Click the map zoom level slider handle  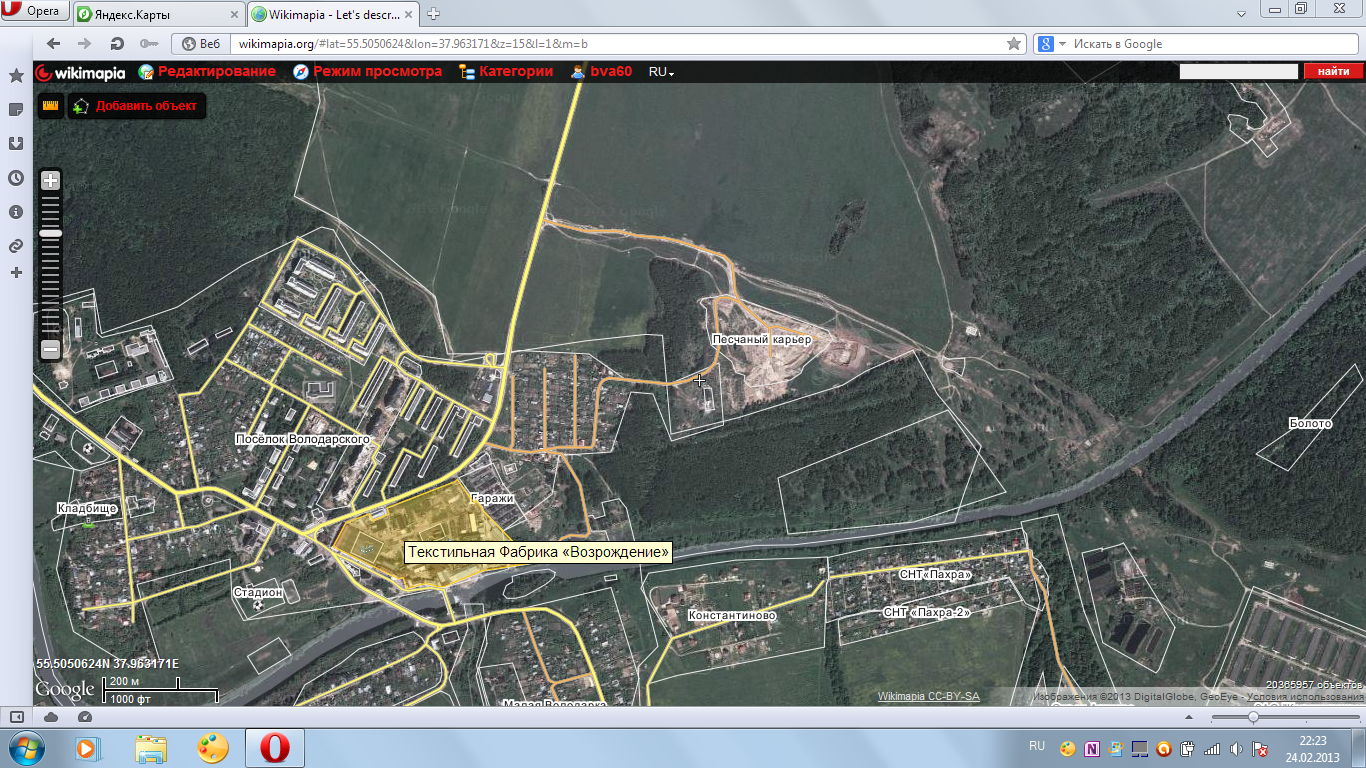(50, 233)
